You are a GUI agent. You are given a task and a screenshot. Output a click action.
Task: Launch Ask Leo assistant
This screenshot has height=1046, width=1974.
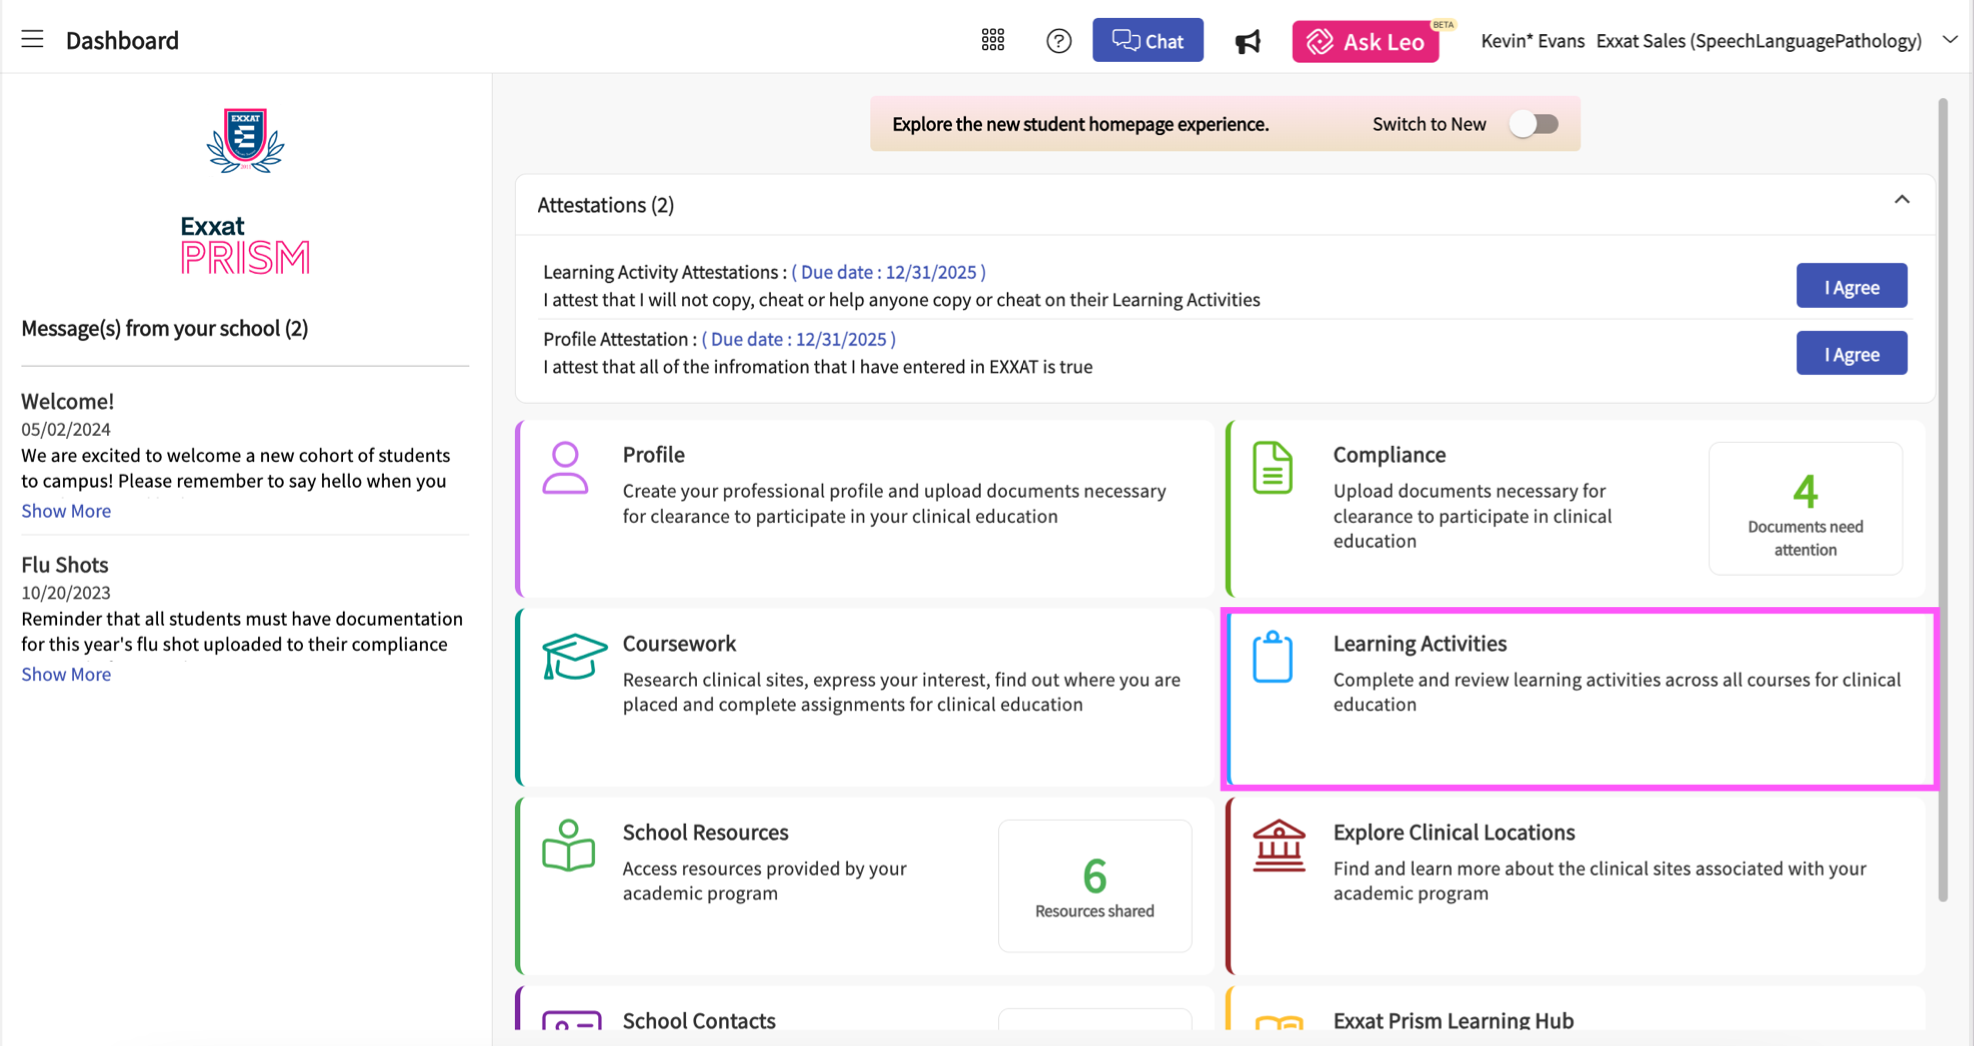pyautogui.click(x=1365, y=41)
